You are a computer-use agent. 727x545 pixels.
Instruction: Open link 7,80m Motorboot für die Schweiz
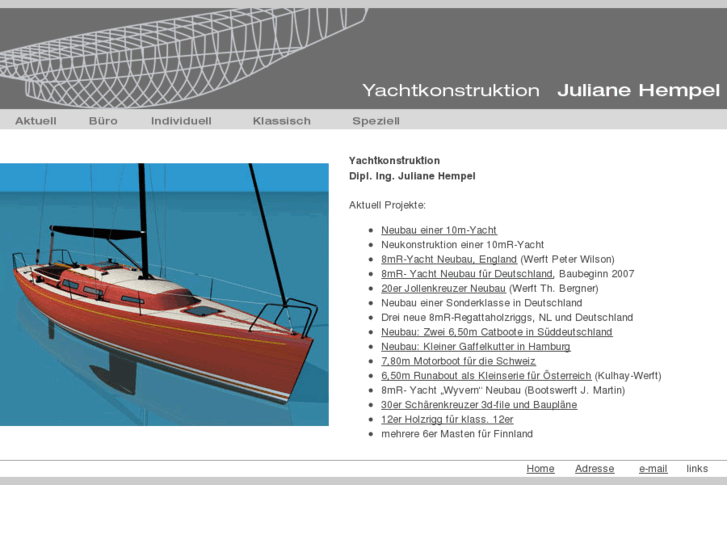458,361
